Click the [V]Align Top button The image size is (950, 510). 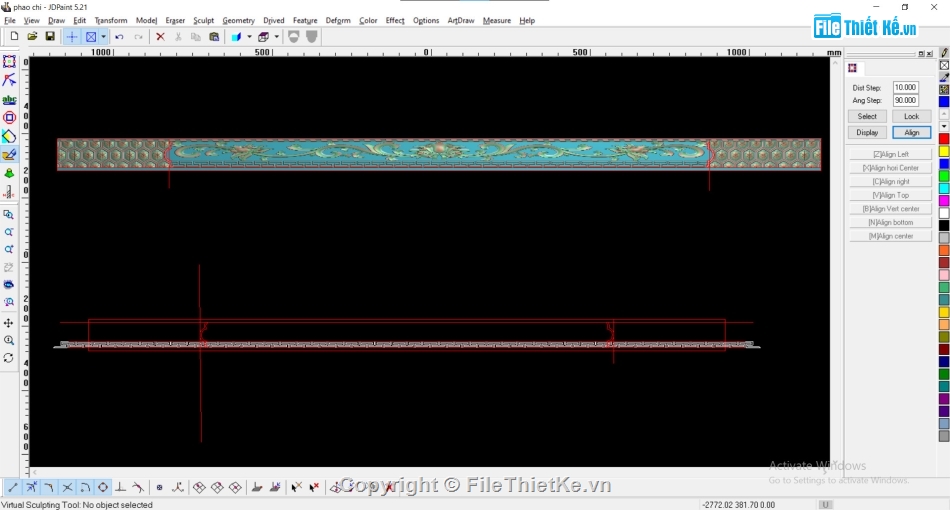click(891, 195)
